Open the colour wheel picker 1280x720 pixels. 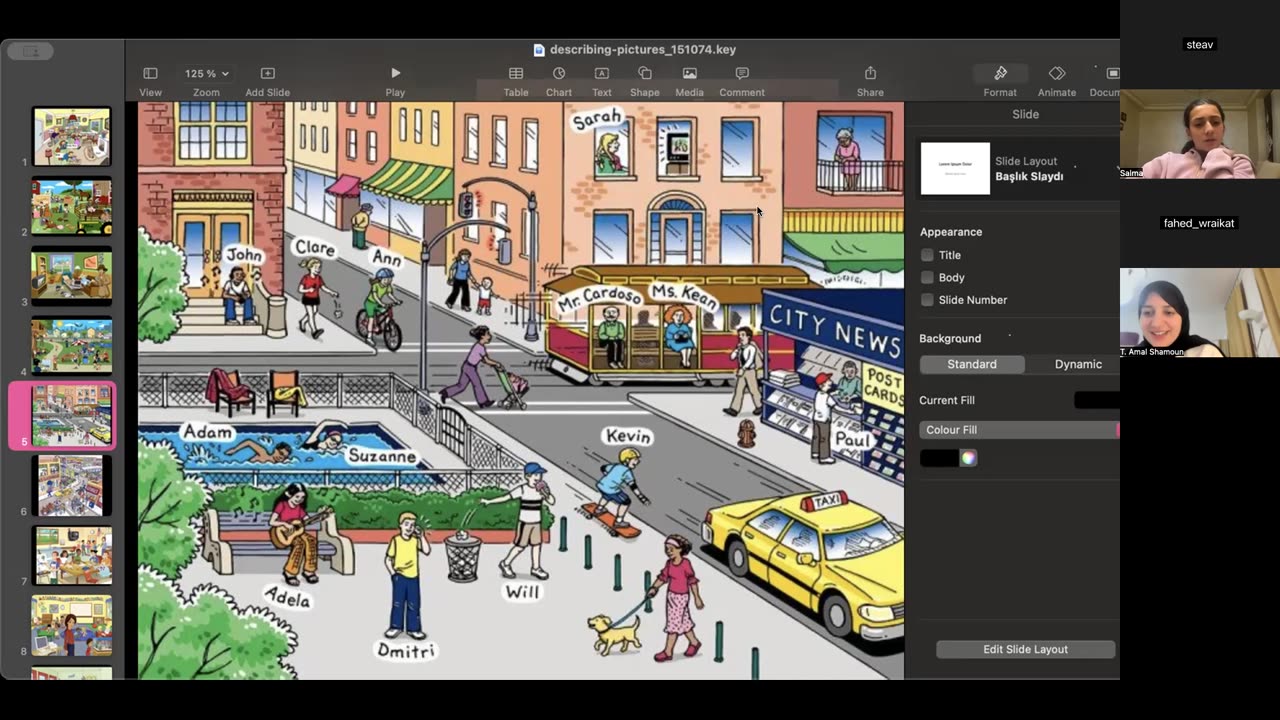968,458
